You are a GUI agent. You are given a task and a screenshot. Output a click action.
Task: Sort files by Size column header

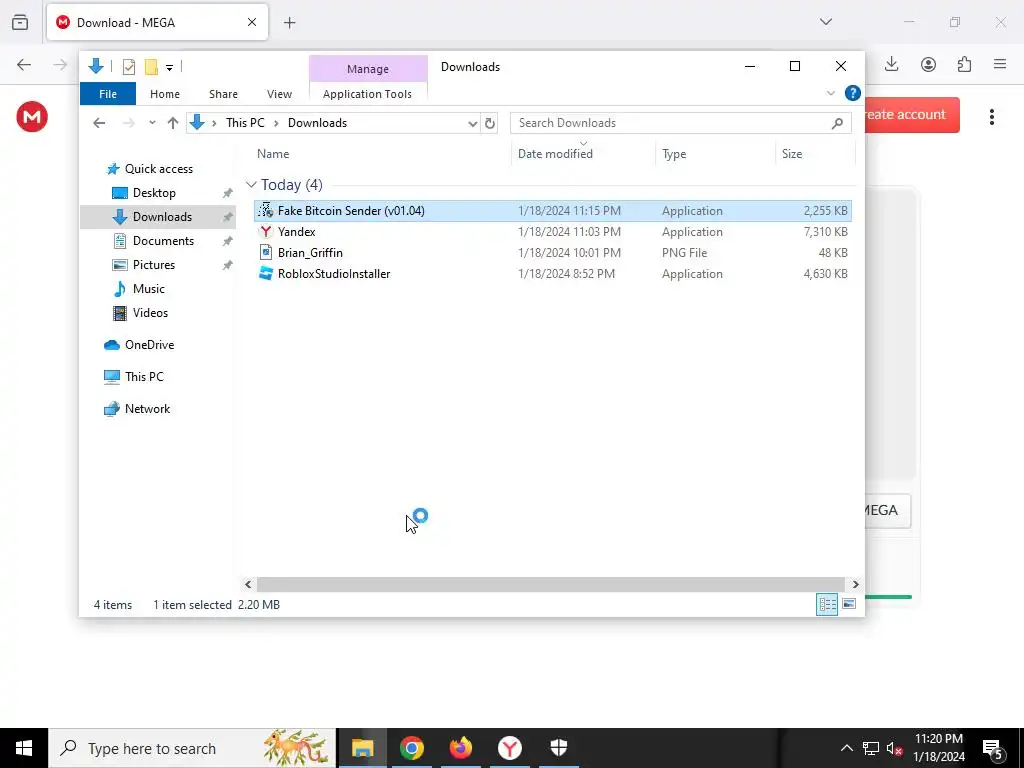point(792,153)
